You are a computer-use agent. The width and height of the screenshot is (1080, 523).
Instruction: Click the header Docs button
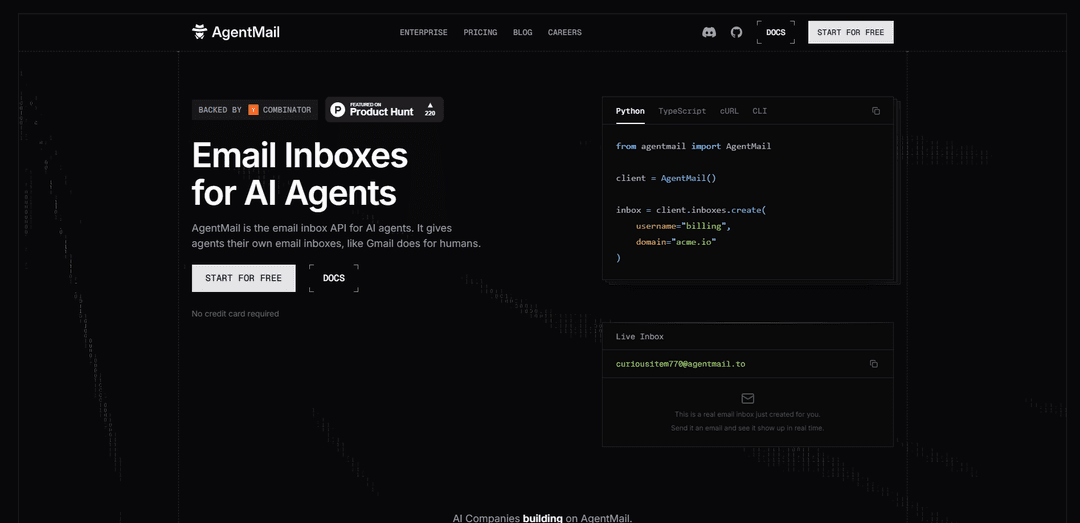776,32
